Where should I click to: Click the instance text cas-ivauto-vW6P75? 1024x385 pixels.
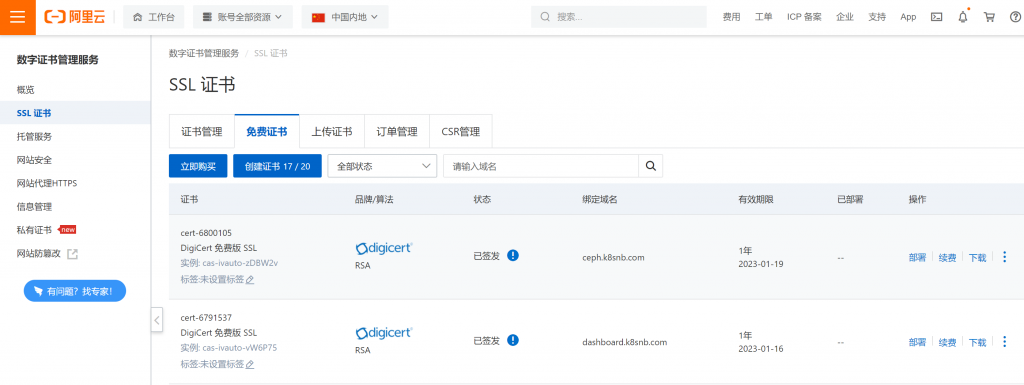coord(240,348)
